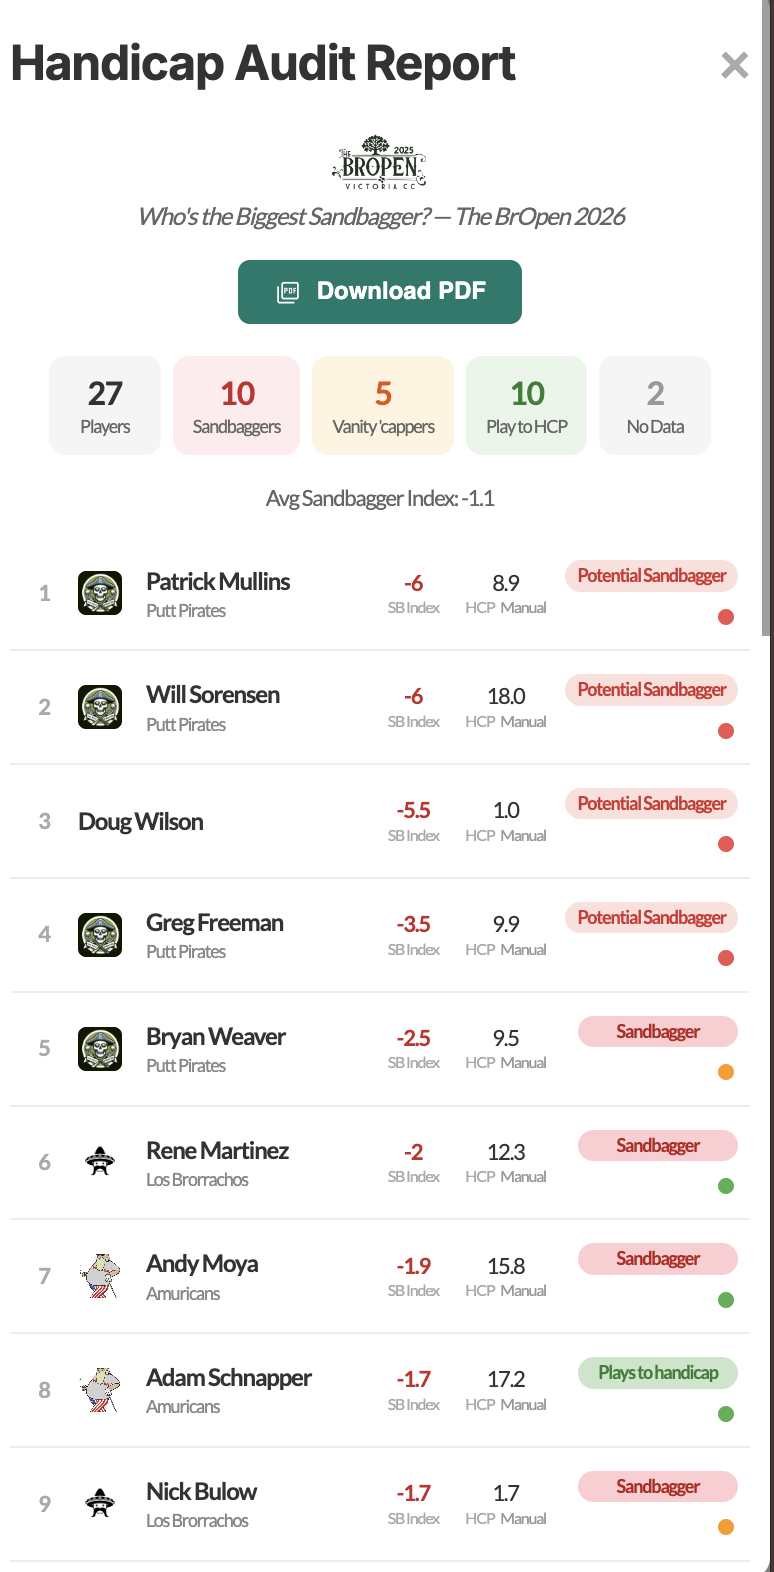Click the Download PDF button
The width and height of the screenshot is (774, 1572).
(379, 291)
